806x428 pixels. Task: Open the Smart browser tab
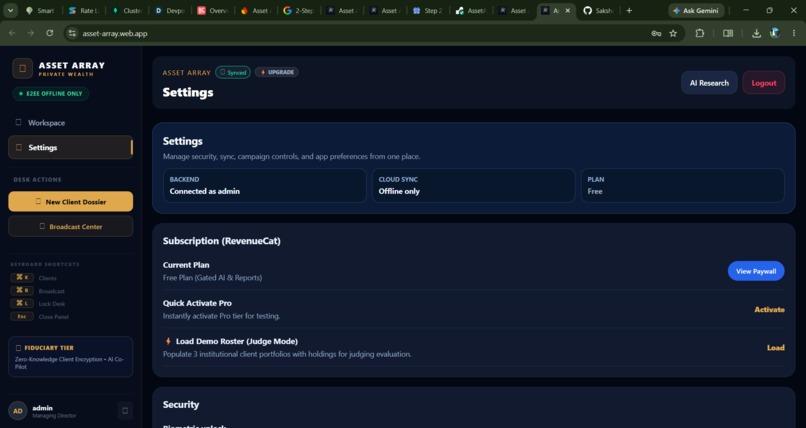[40, 10]
